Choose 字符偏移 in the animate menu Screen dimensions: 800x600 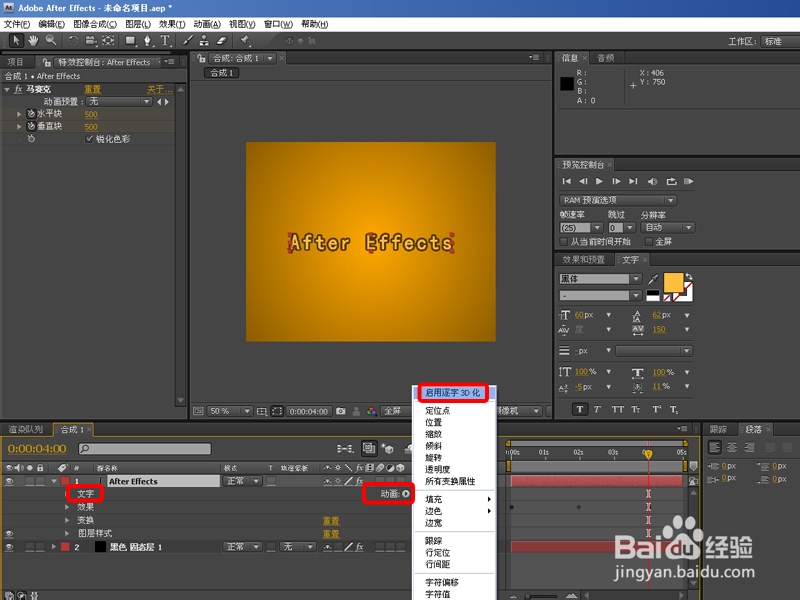click(x=442, y=582)
